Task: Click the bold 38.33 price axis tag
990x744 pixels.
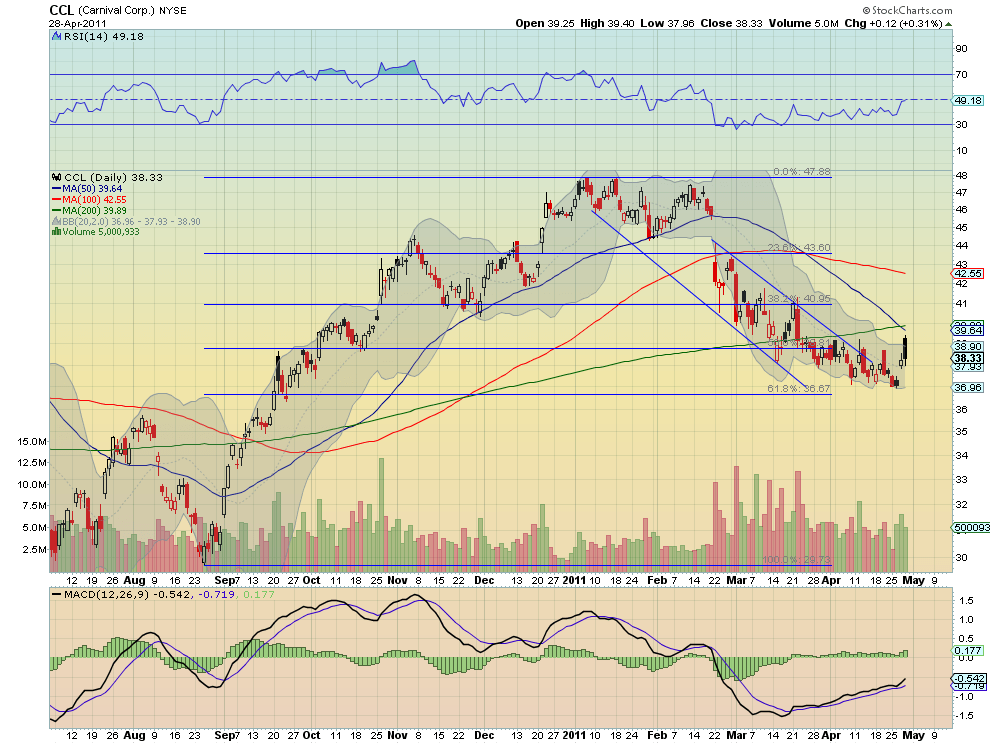Action: coord(968,358)
